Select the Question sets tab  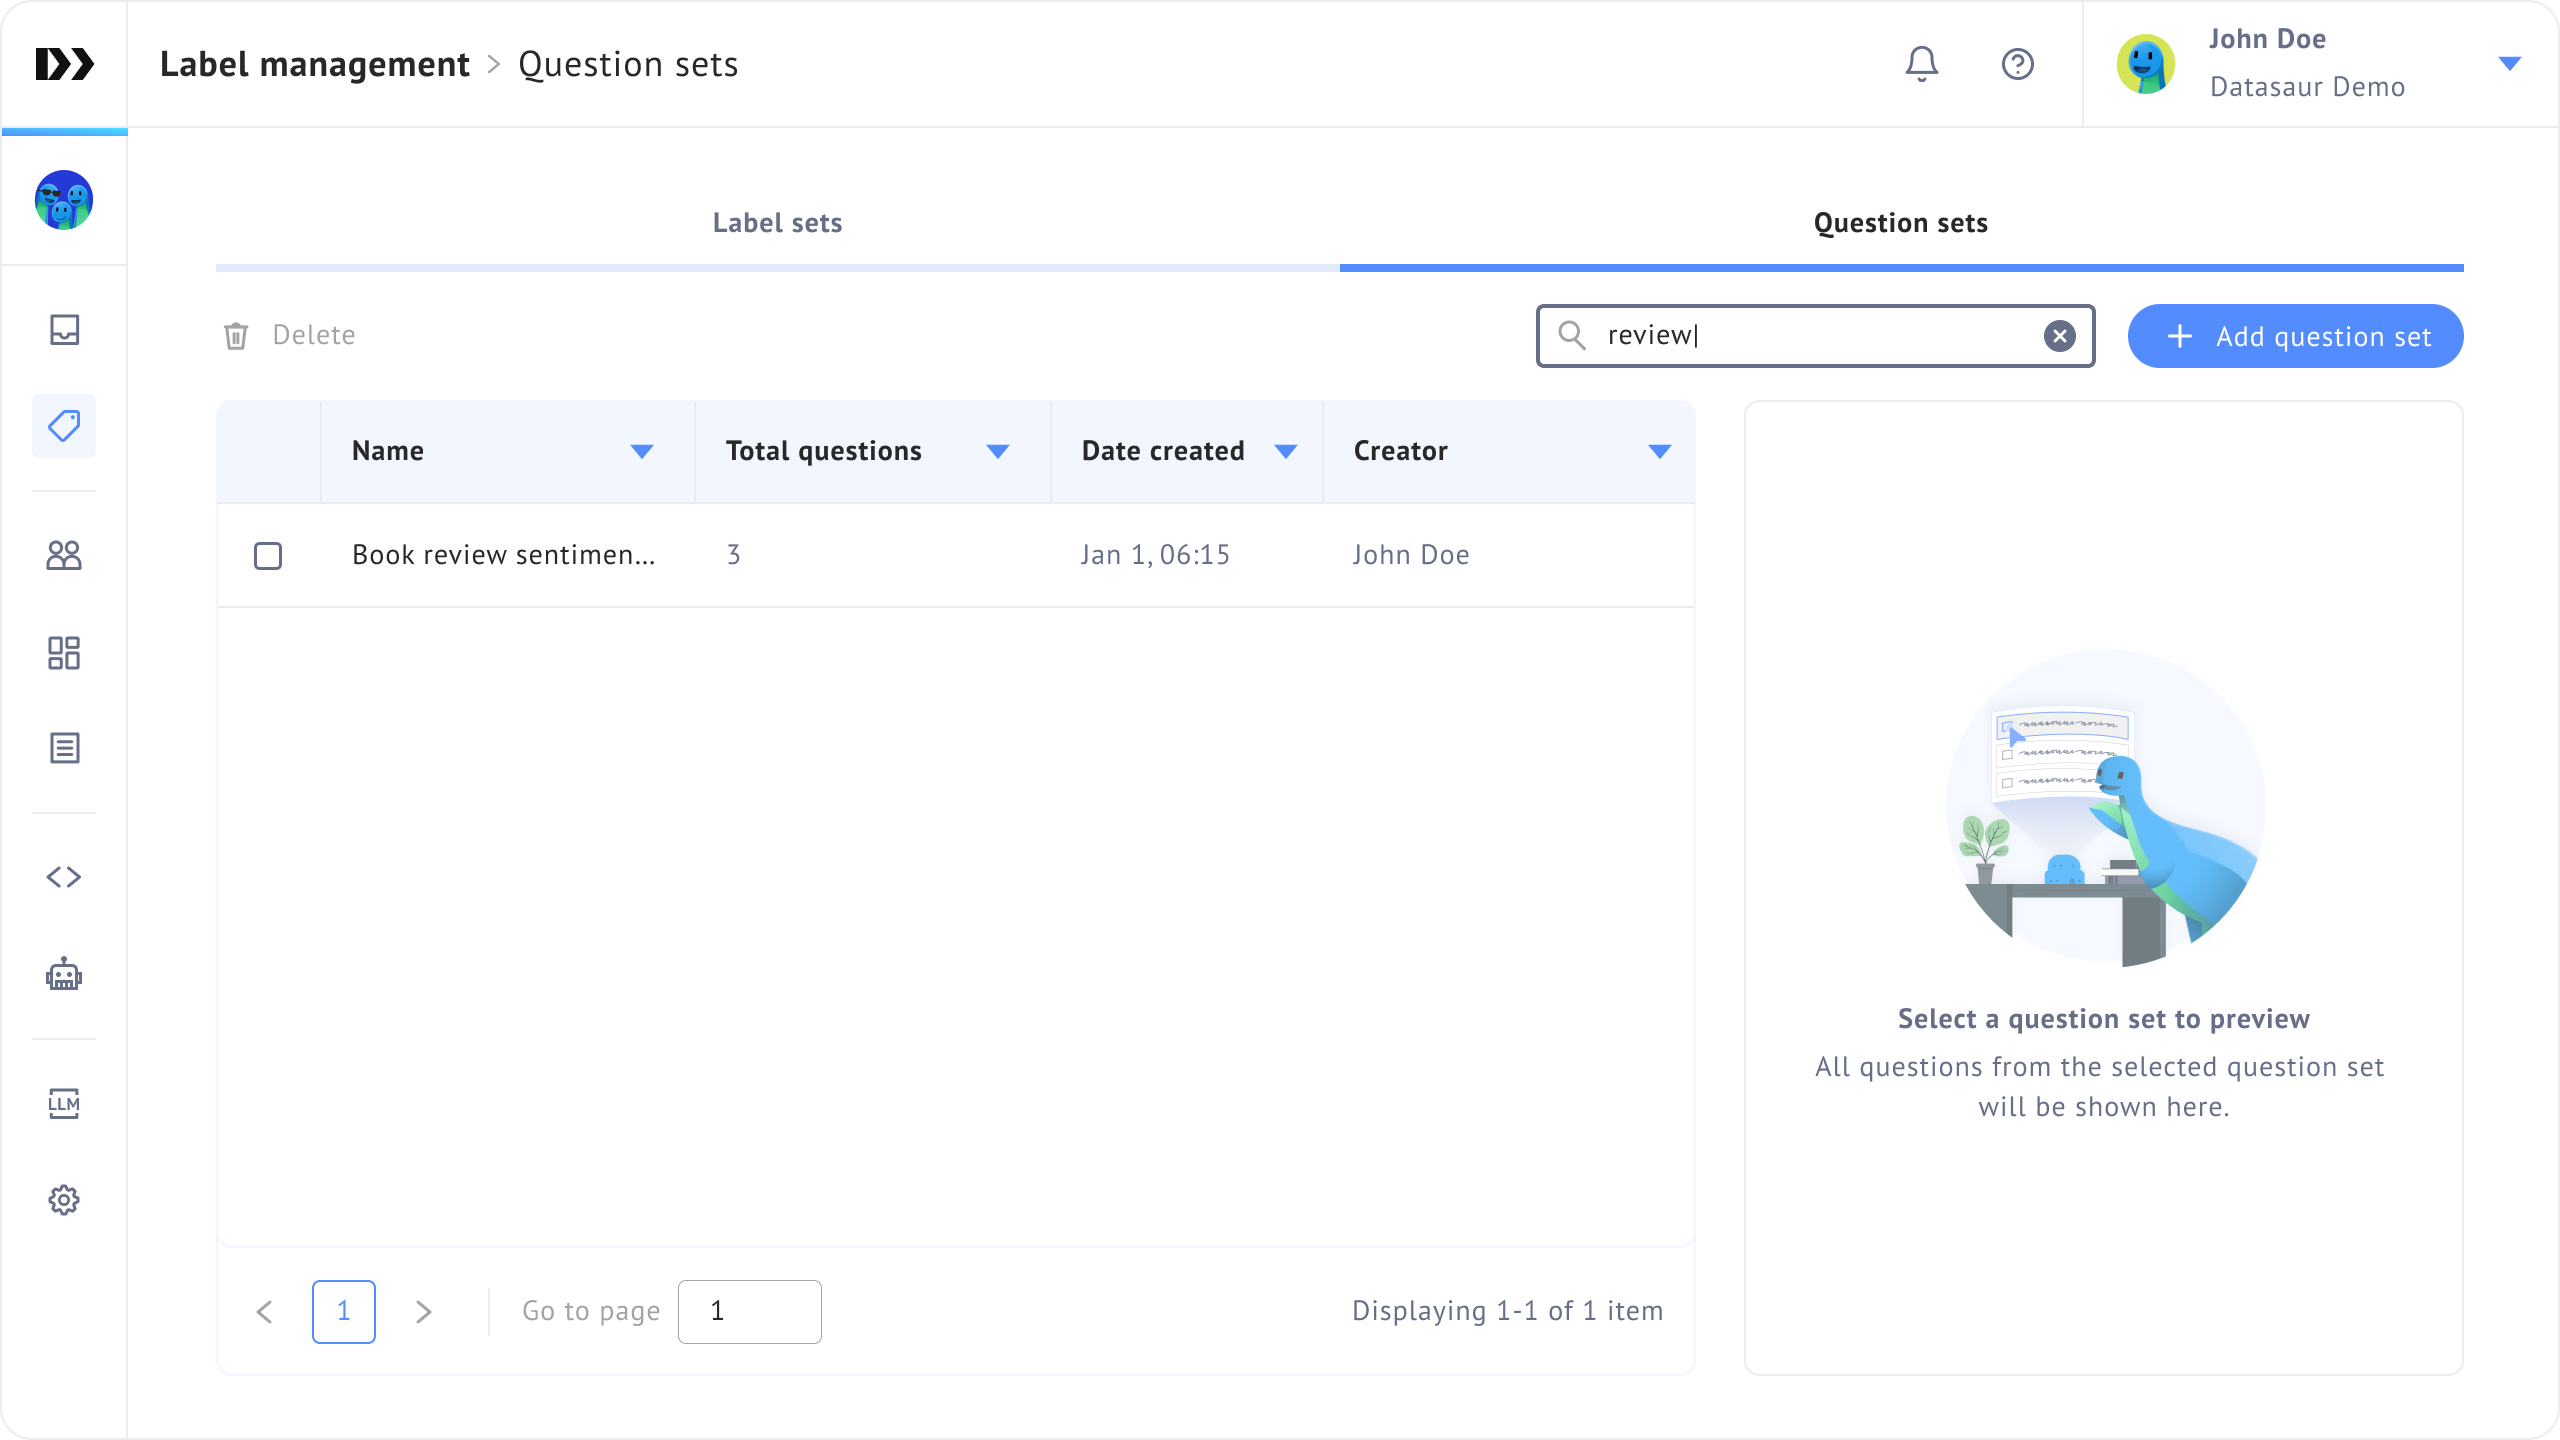pyautogui.click(x=1900, y=223)
